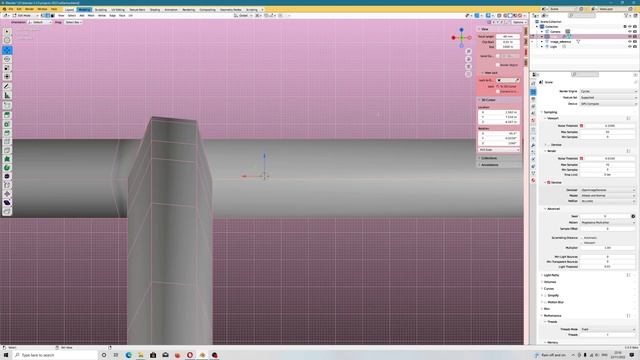
Task: Toggle Collection visibility eye in outliner
Action: [x=629, y=27]
